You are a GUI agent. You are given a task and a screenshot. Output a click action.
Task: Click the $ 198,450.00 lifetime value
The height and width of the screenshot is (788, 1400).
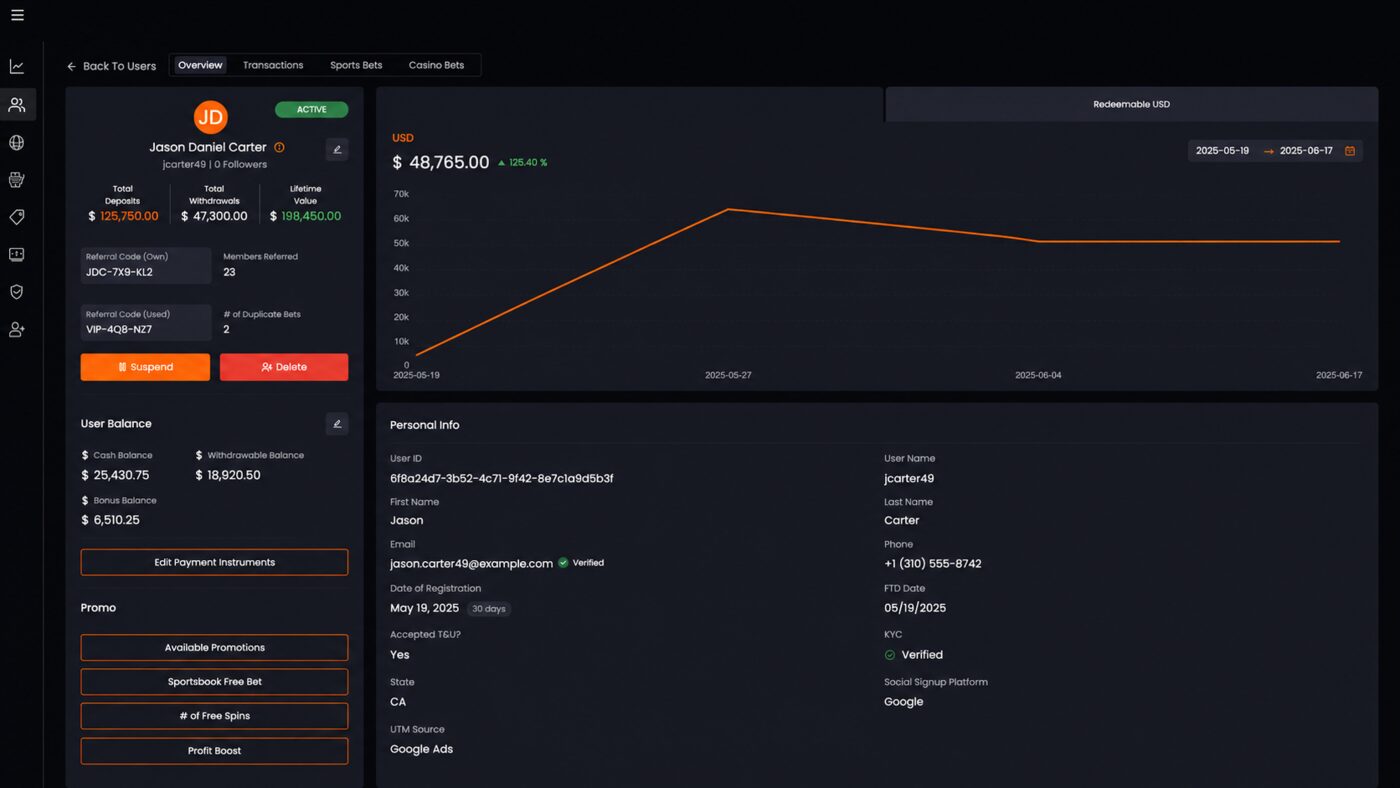(x=305, y=216)
